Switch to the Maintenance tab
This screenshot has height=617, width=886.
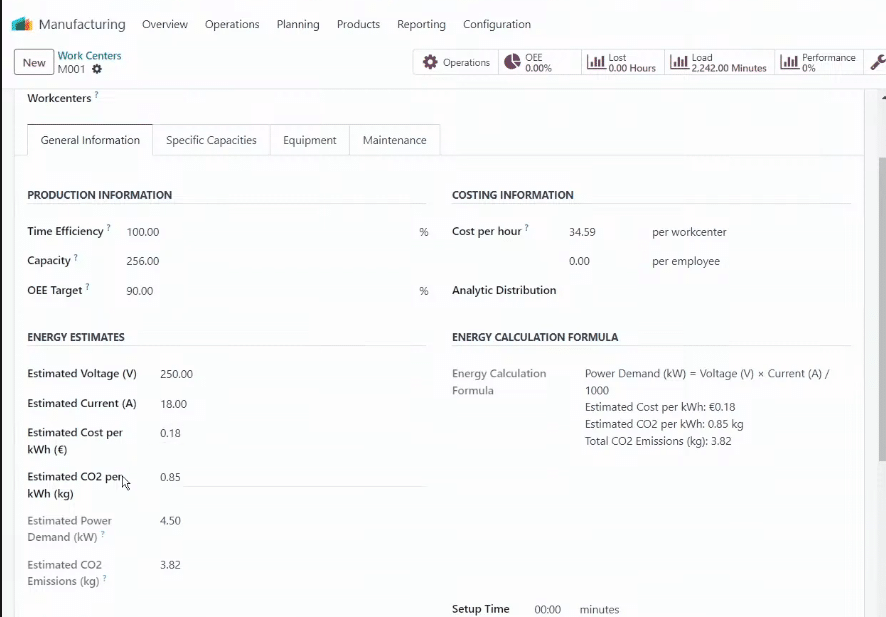coord(394,140)
